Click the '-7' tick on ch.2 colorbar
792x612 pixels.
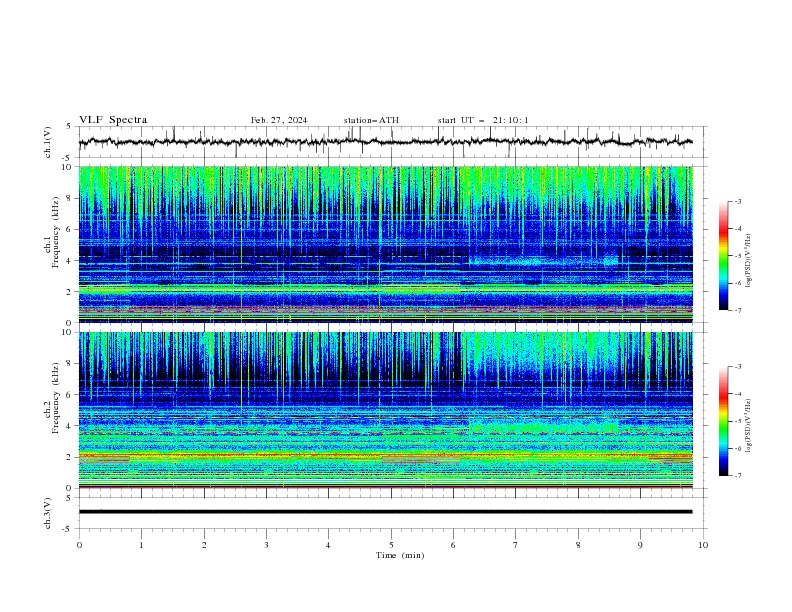pyautogui.click(x=737, y=475)
